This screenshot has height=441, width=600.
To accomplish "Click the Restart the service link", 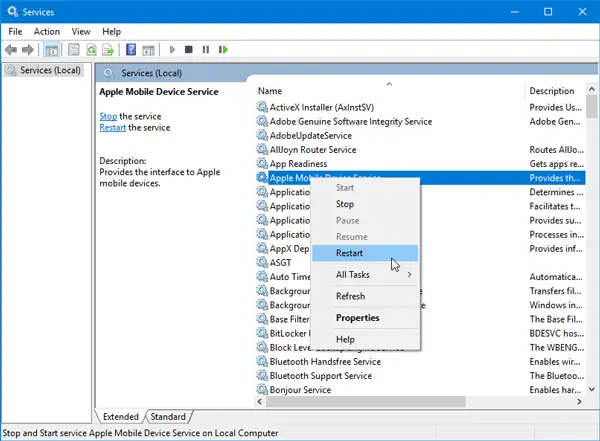I will (112, 127).
